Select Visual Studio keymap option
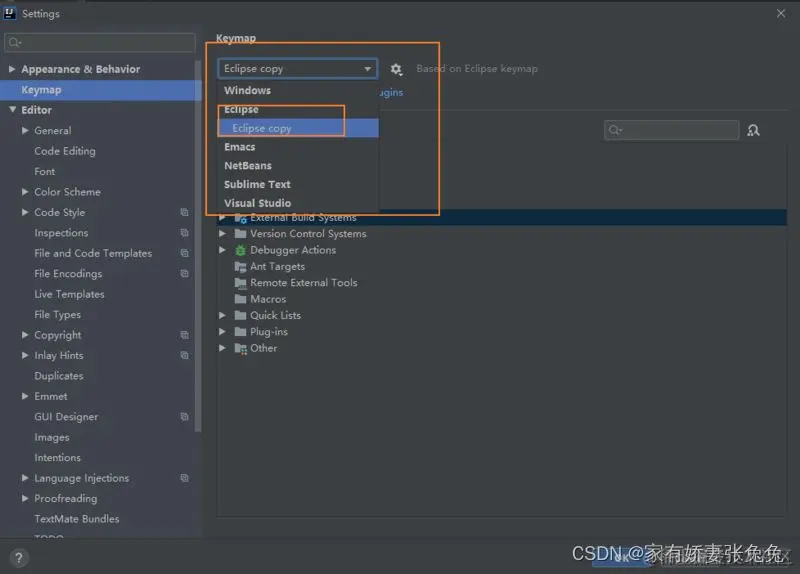 (298, 203)
